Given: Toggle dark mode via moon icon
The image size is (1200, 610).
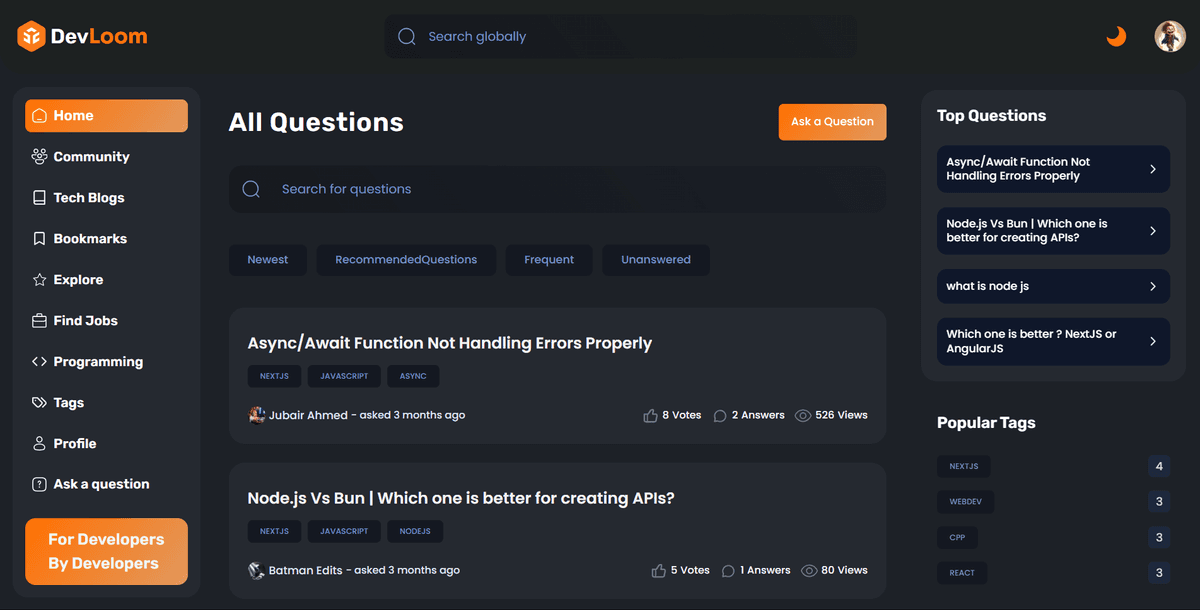Looking at the screenshot, I should (x=1116, y=37).
